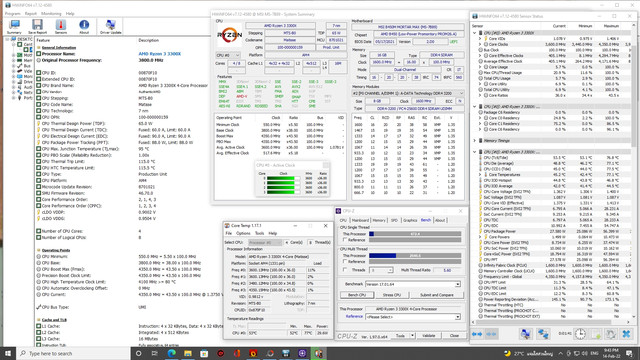Open the Core Temp taskbar icon
This screenshot has height=360, width=640.
[x=318, y=353]
